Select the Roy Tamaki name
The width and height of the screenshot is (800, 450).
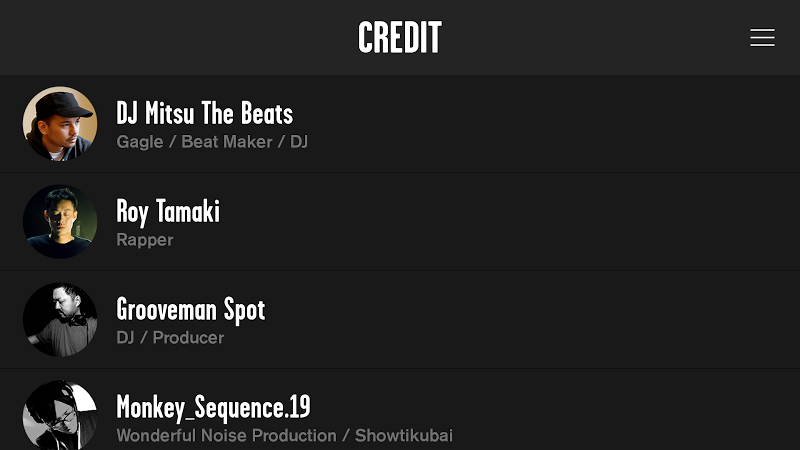[168, 211]
